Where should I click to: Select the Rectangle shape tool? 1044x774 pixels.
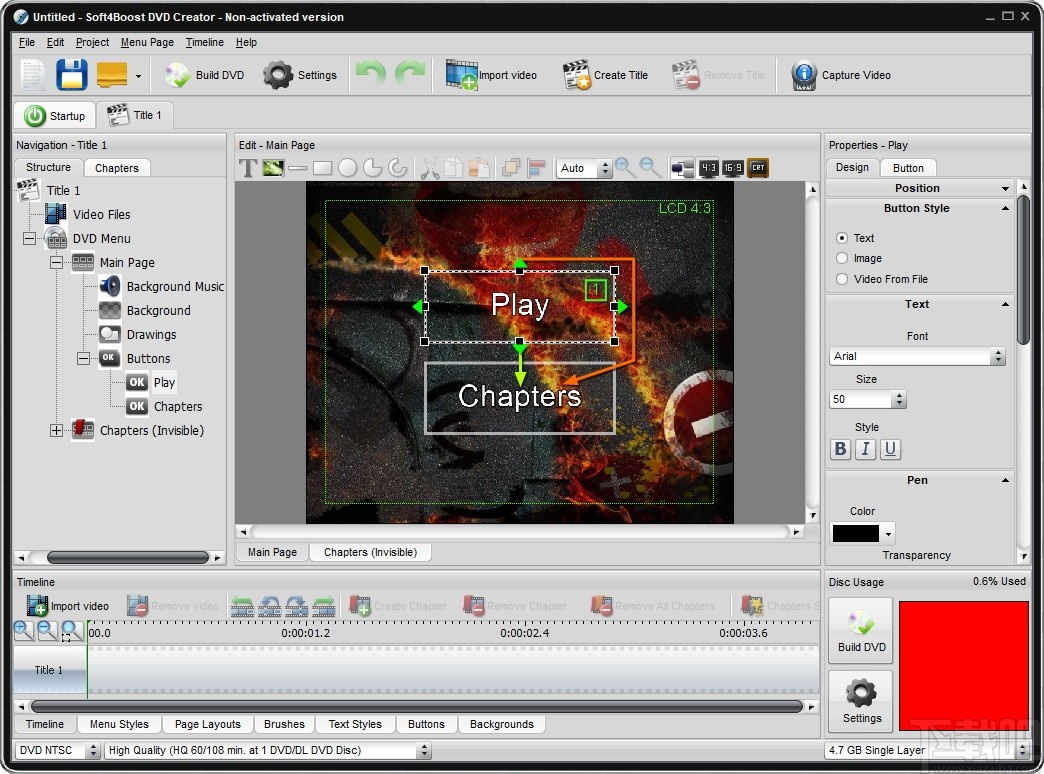point(322,167)
